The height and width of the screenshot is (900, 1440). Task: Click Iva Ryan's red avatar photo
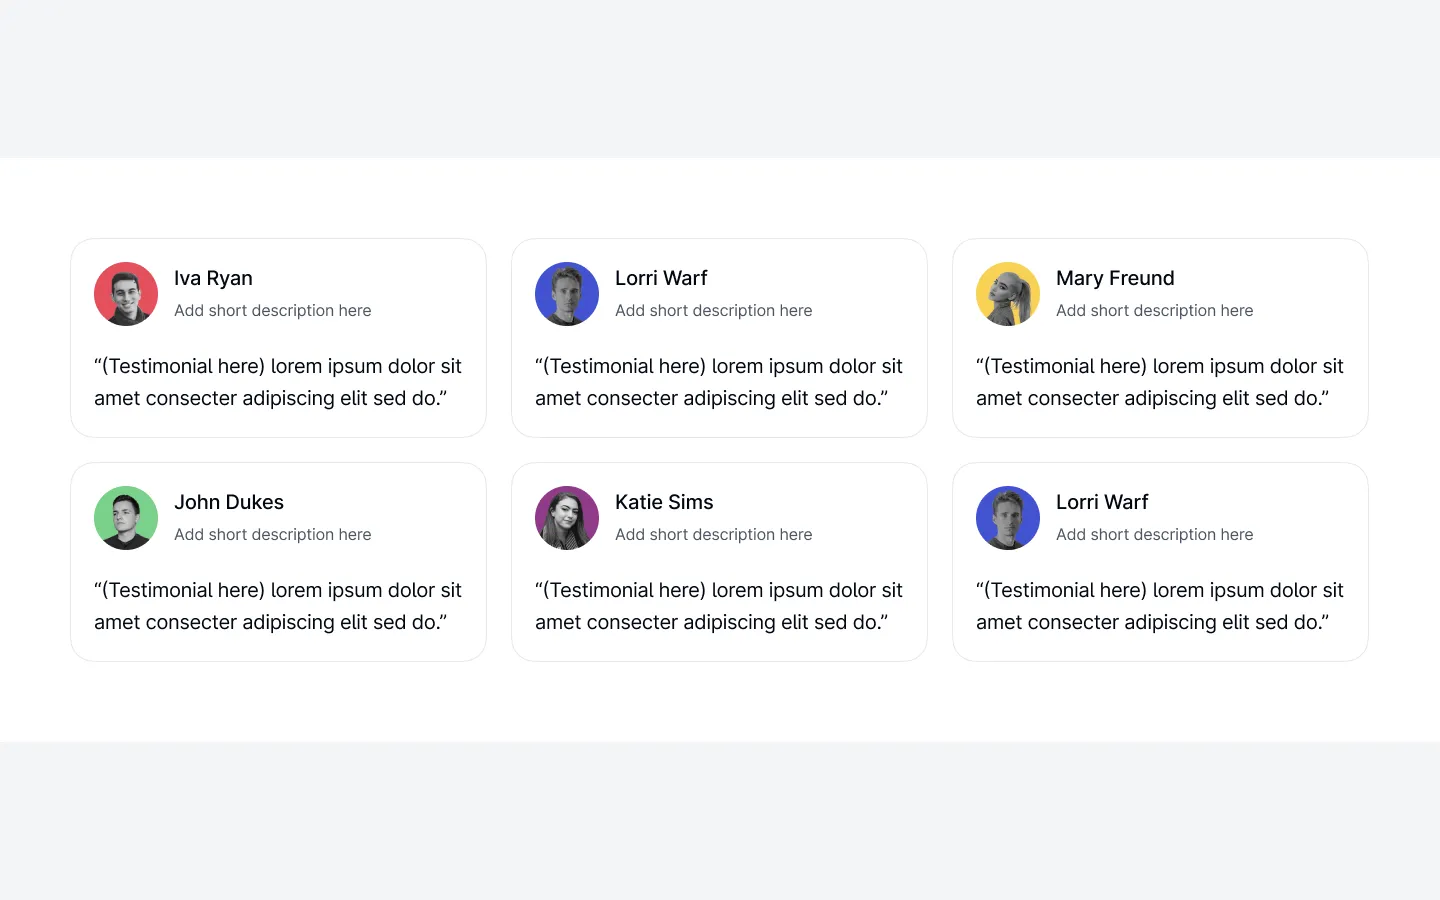(x=126, y=294)
